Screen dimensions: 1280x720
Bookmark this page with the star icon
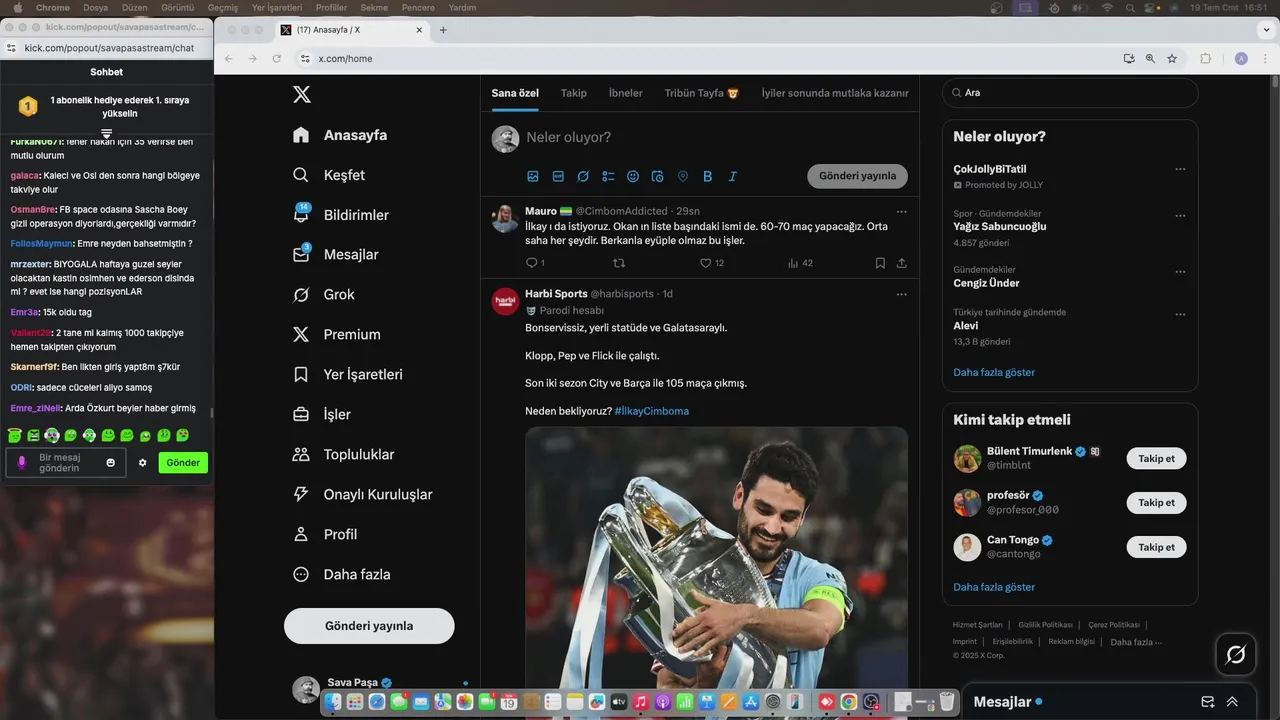point(1172,59)
